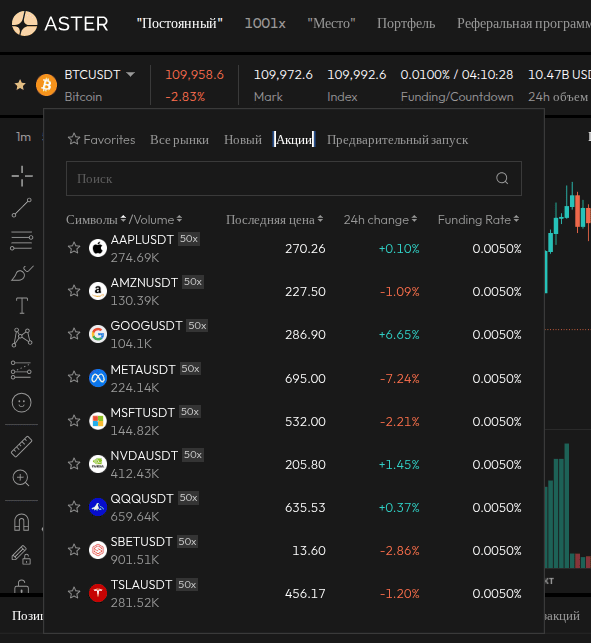Click the GOOGUSDT price 286.90
The image size is (591, 643).
pos(305,335)
